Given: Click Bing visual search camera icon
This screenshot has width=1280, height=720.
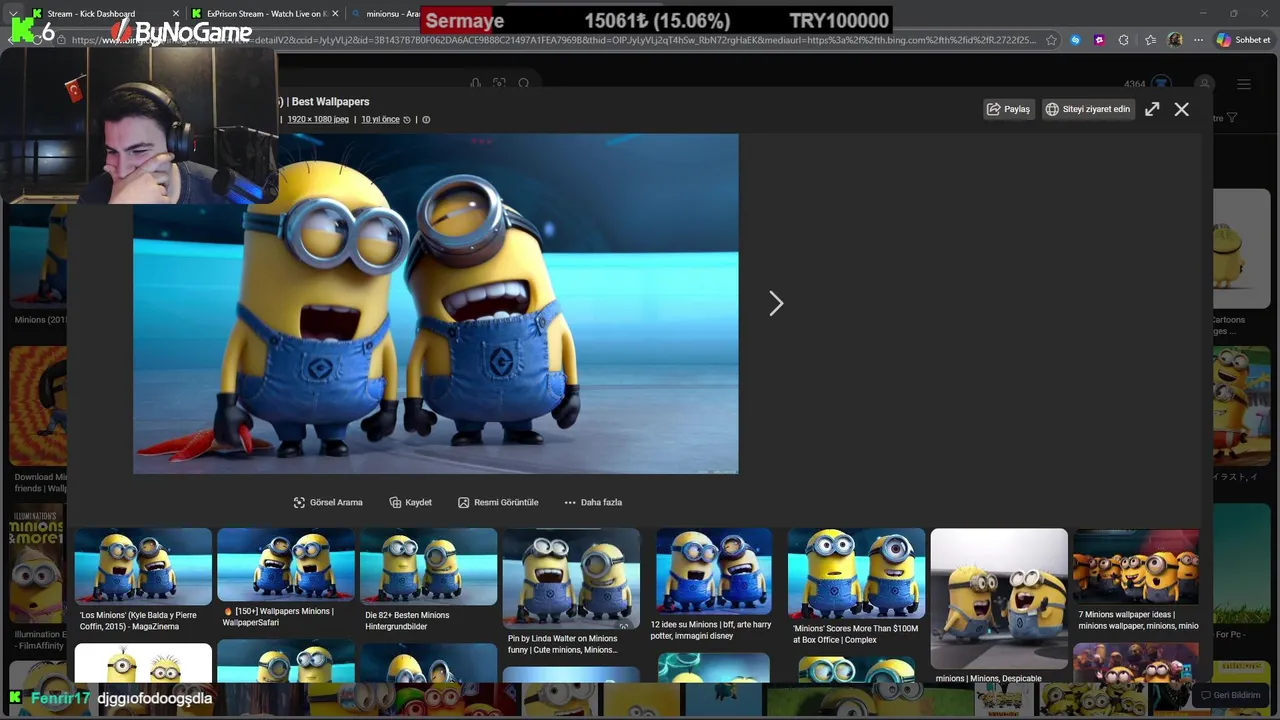Looking at the screenshot, I should pos(499,84).
